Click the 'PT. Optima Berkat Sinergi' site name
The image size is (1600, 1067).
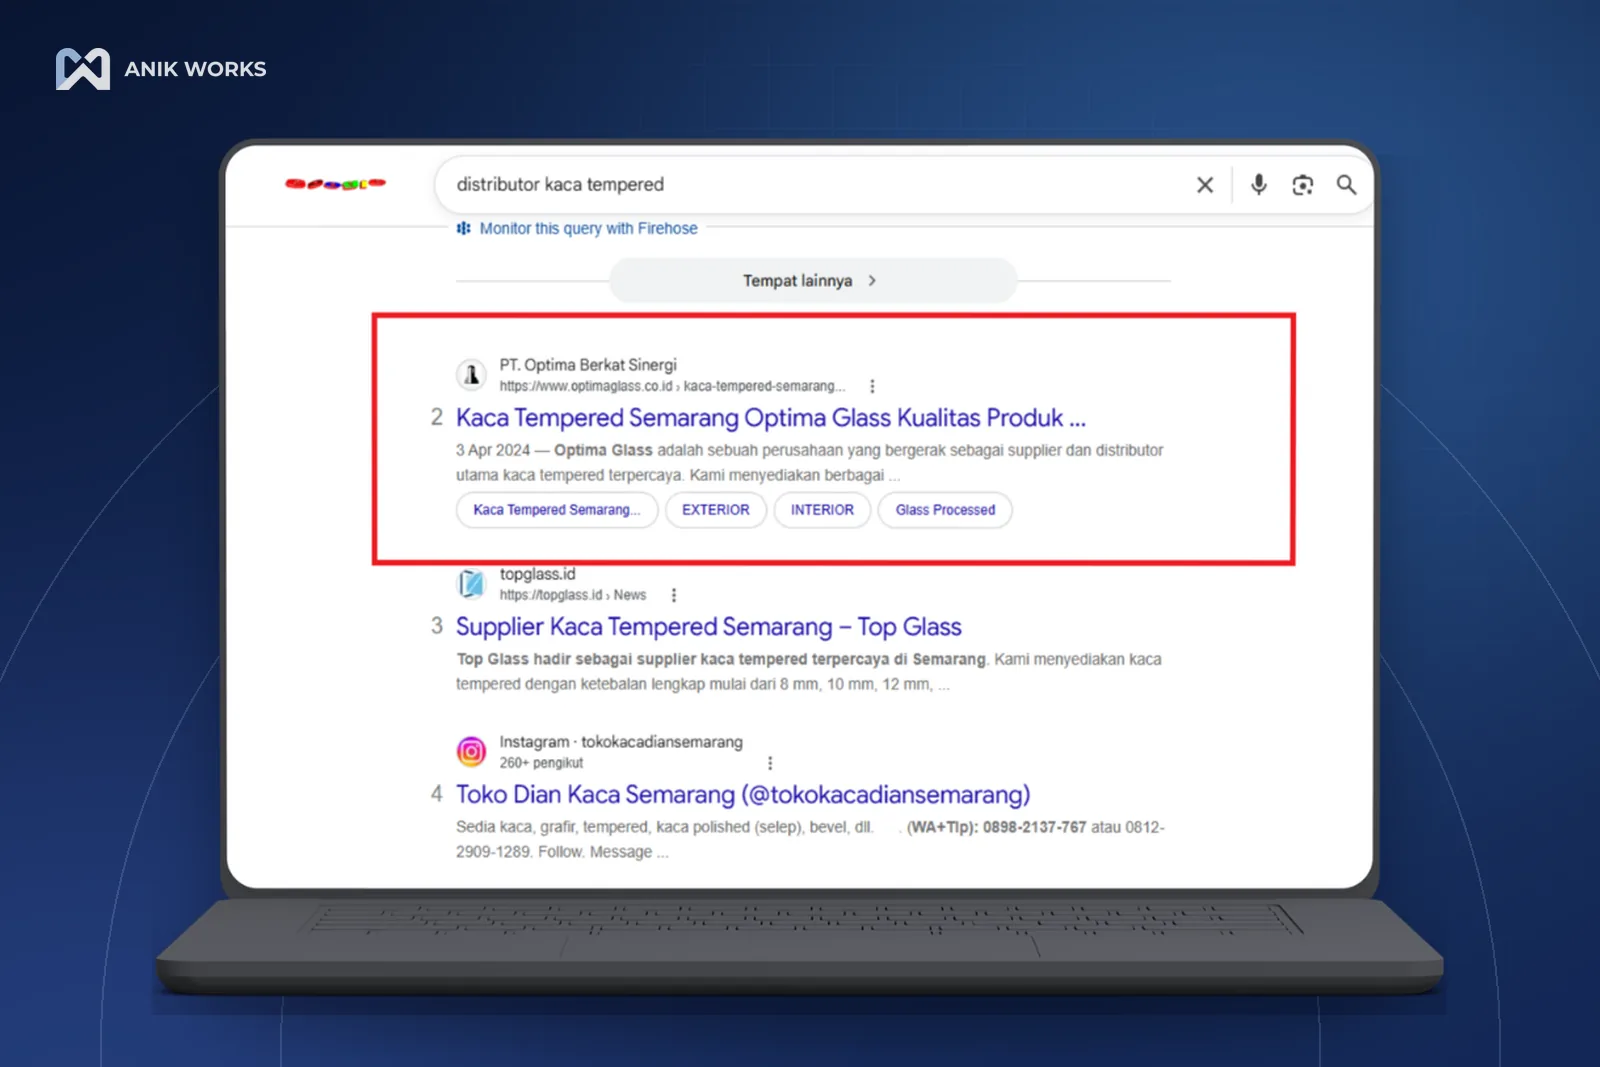pyautogui.click(x=588, y=365)
